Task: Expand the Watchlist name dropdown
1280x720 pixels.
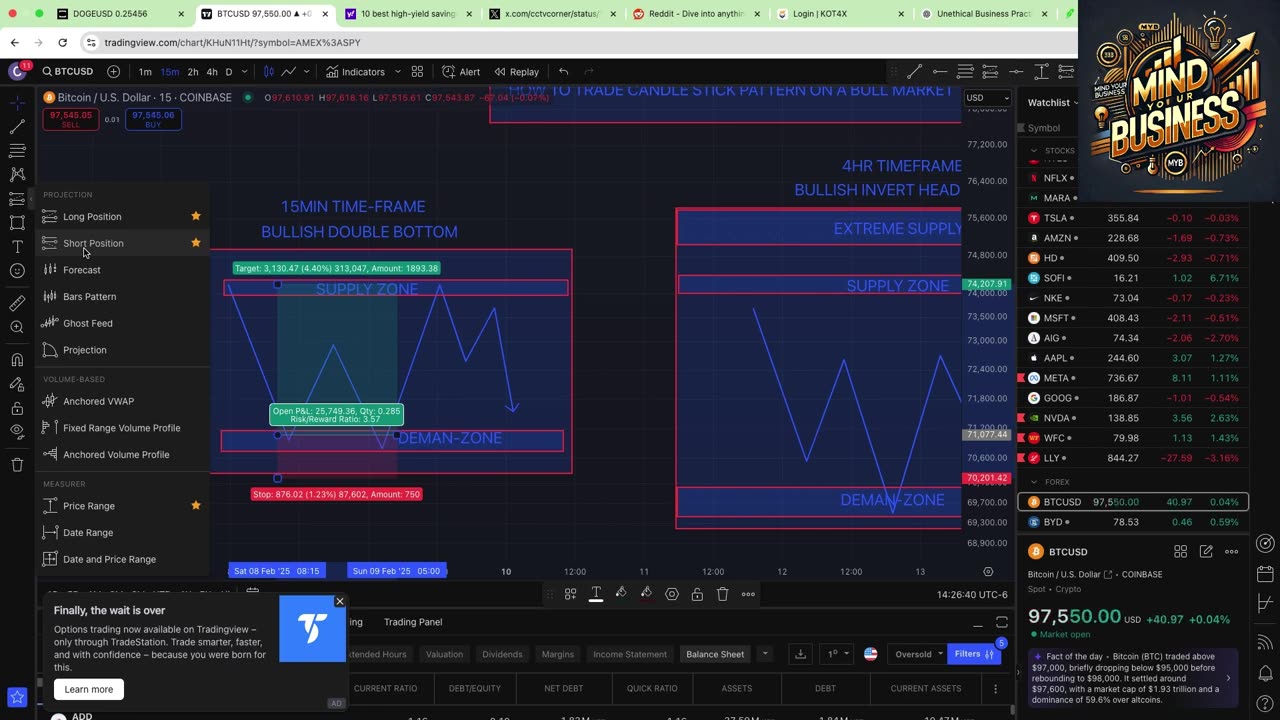Action: point(1053,103)
